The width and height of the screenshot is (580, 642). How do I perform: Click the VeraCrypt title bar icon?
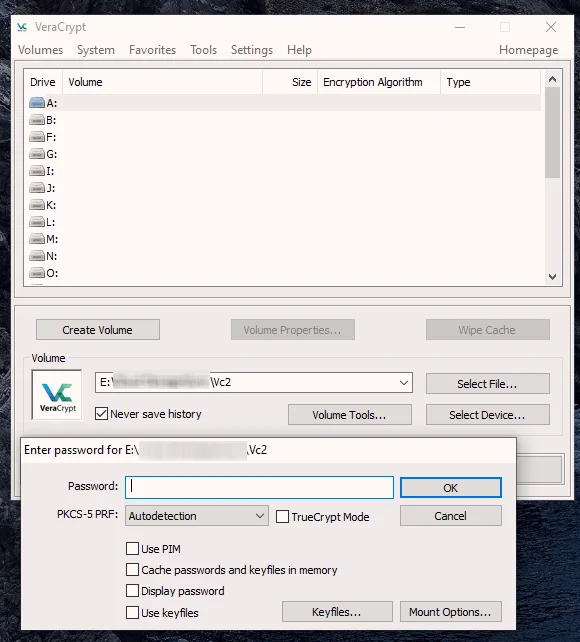click(x=22, y=27)
